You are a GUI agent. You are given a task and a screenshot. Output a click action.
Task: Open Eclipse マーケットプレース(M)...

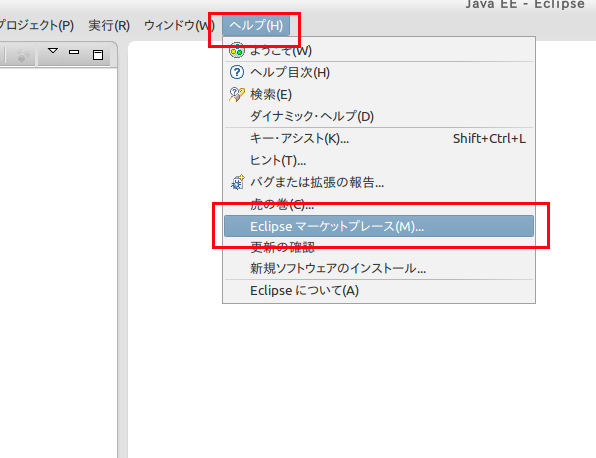(379, 226)
